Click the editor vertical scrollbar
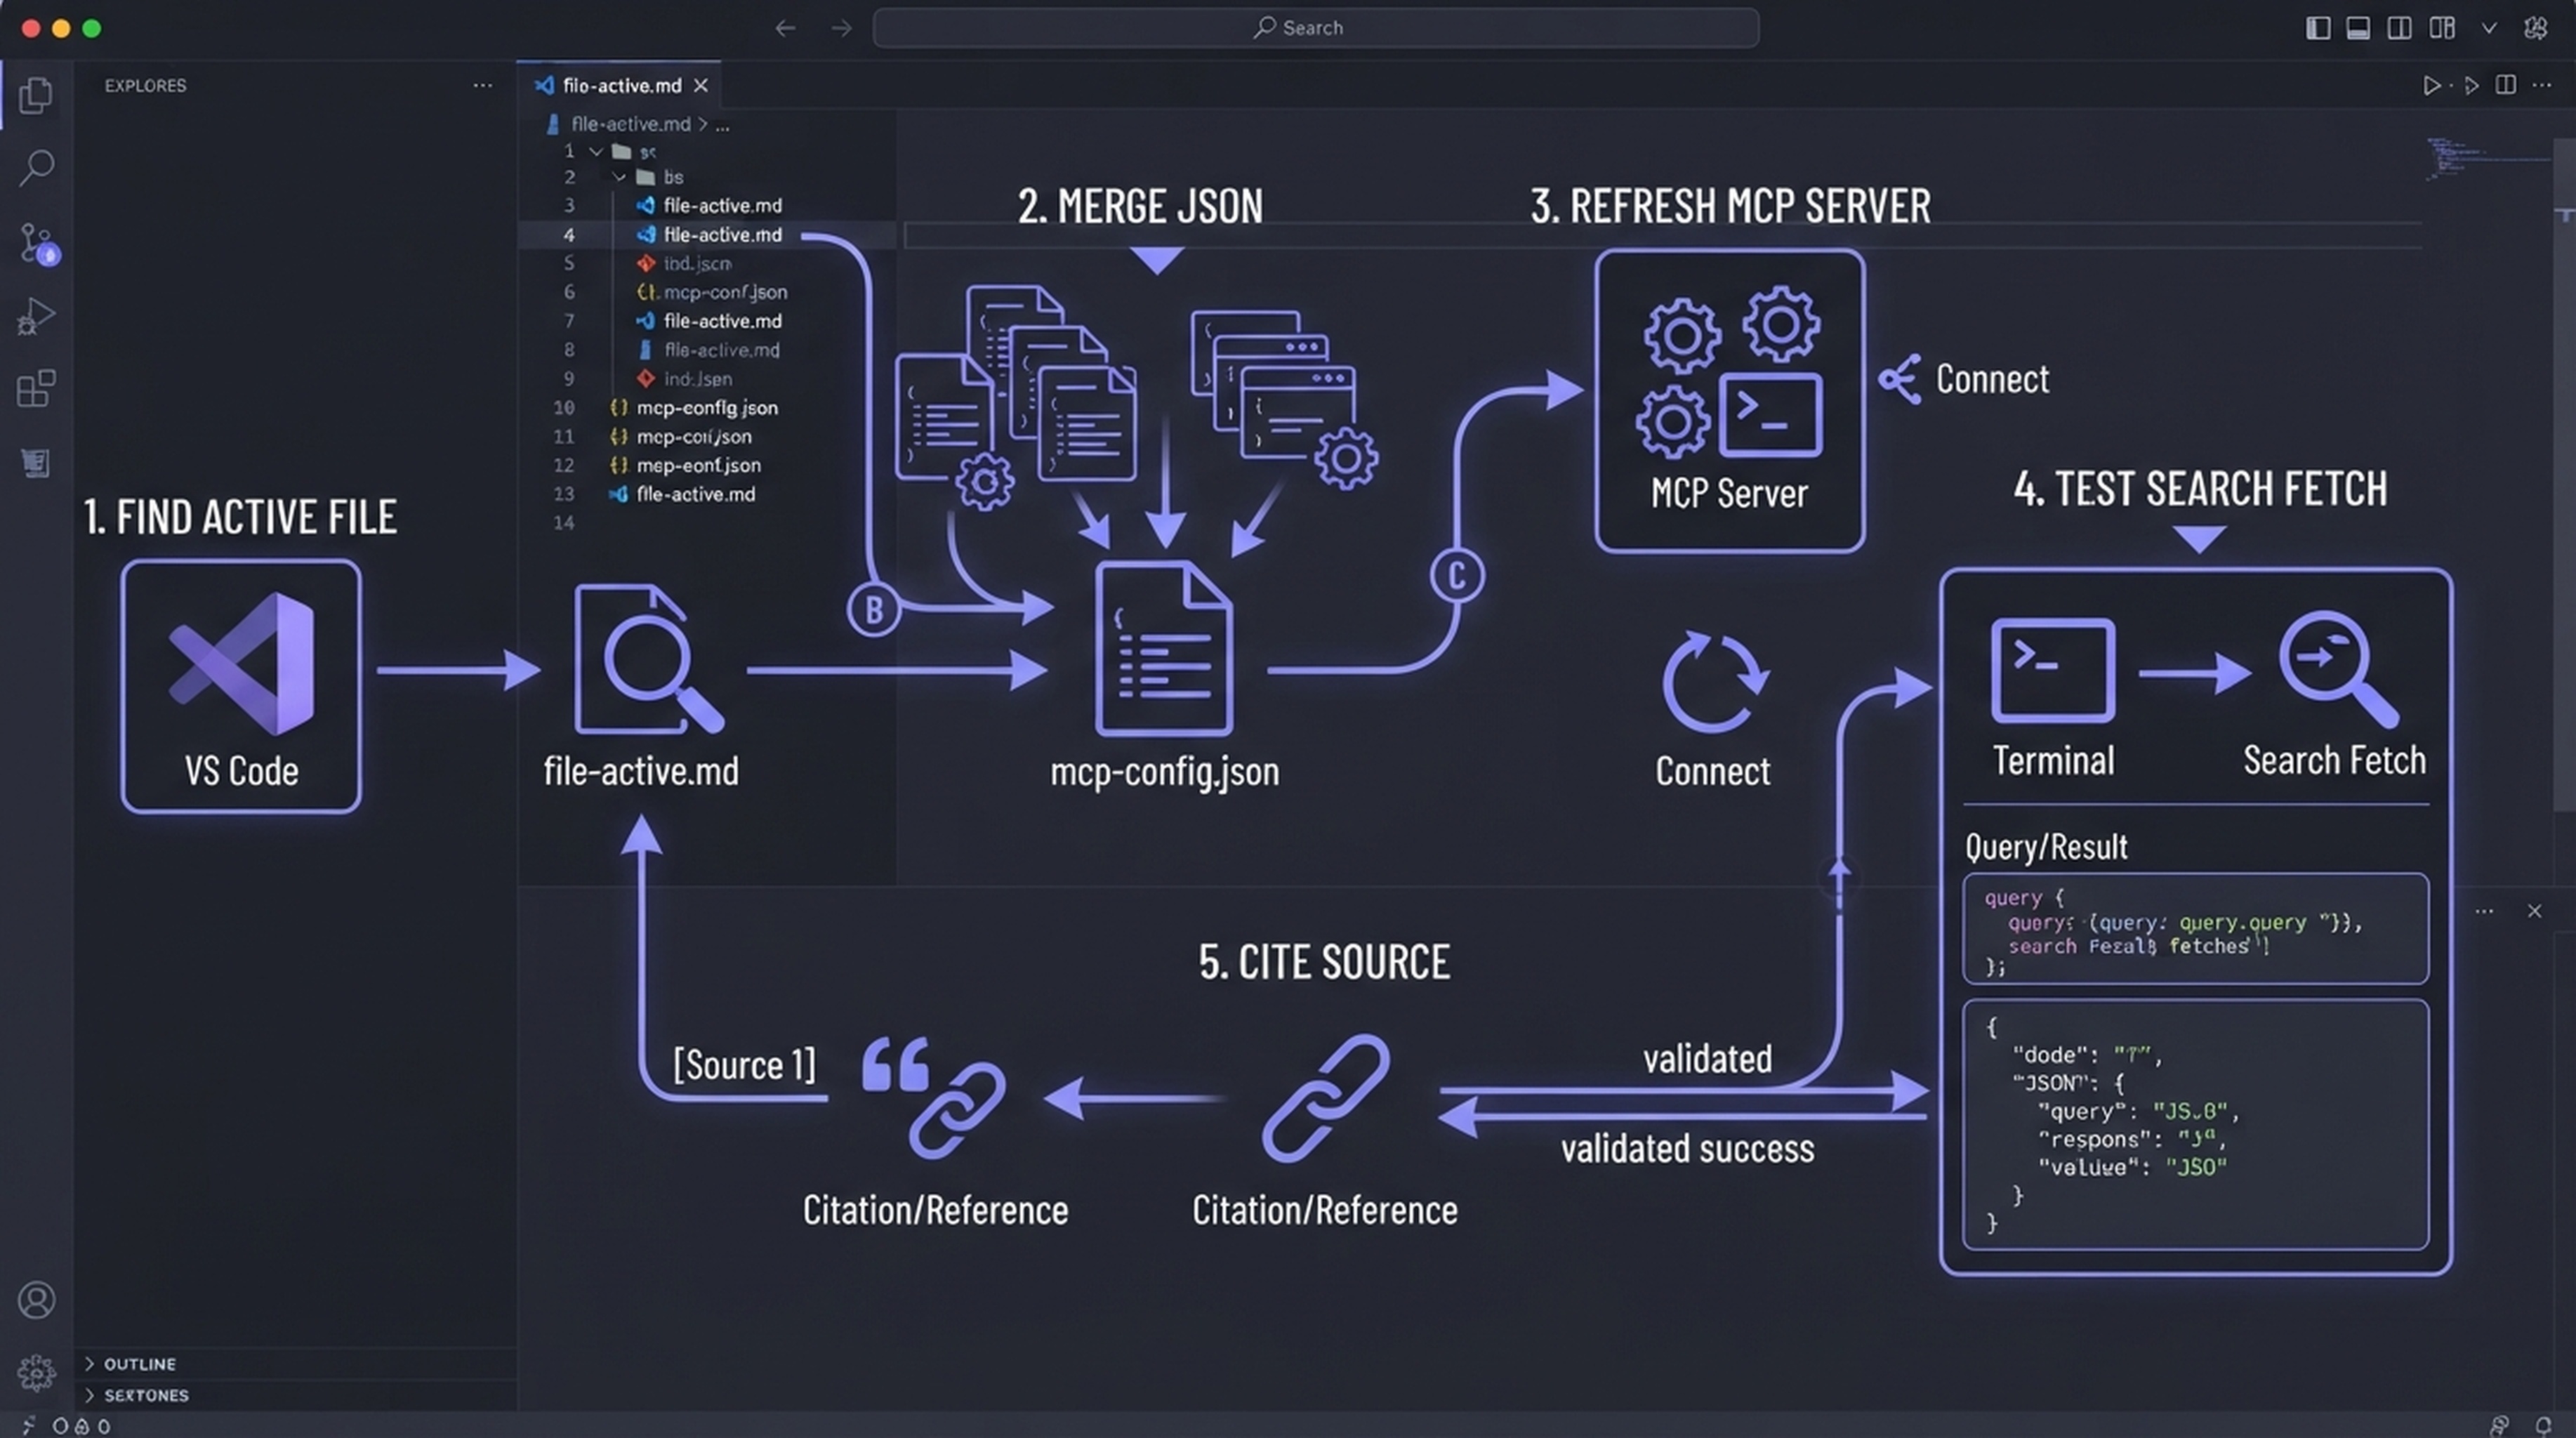 point(2565,475)
